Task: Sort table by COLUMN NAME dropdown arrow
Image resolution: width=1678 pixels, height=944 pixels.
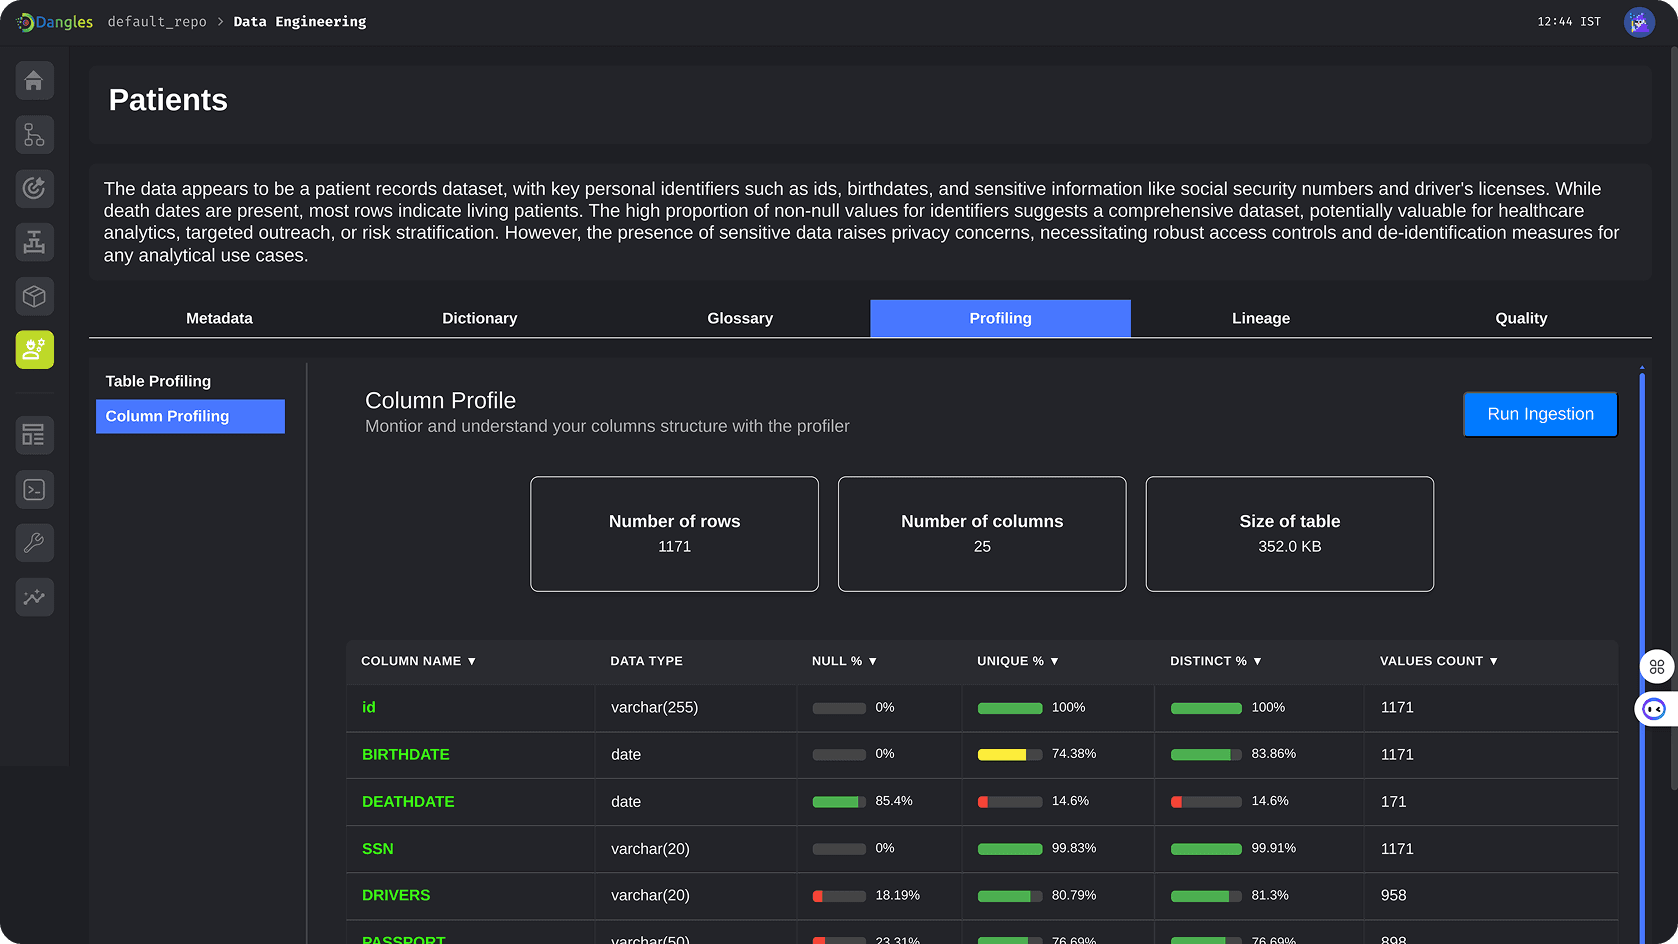Action: pos(473,661)
